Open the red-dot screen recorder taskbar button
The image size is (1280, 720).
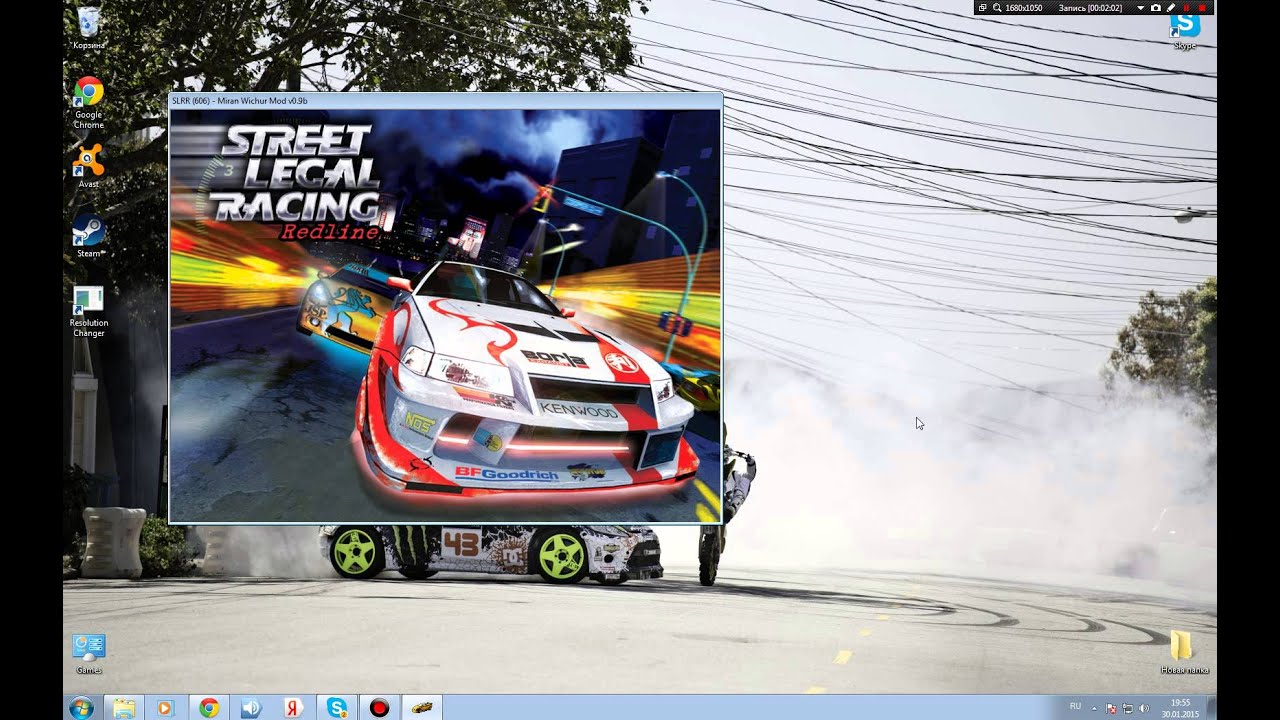379,708
